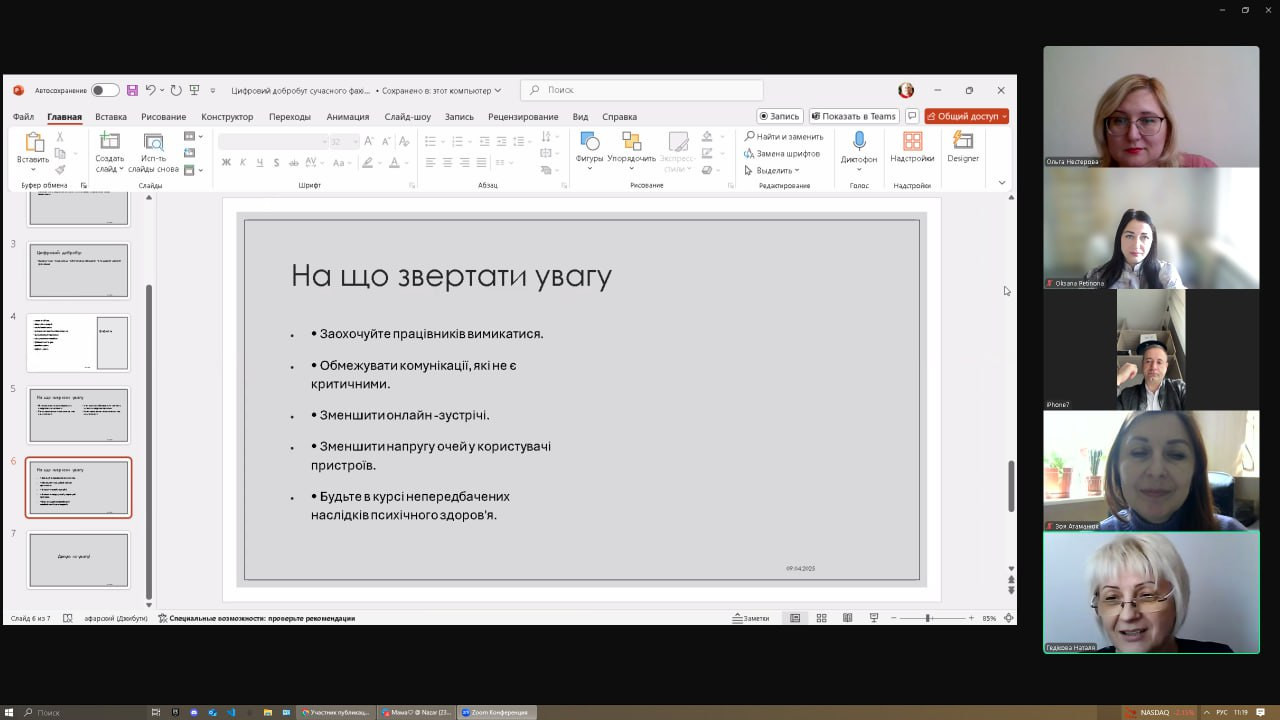Toggle the Notes (Заметки) pane

coord(751,618)
